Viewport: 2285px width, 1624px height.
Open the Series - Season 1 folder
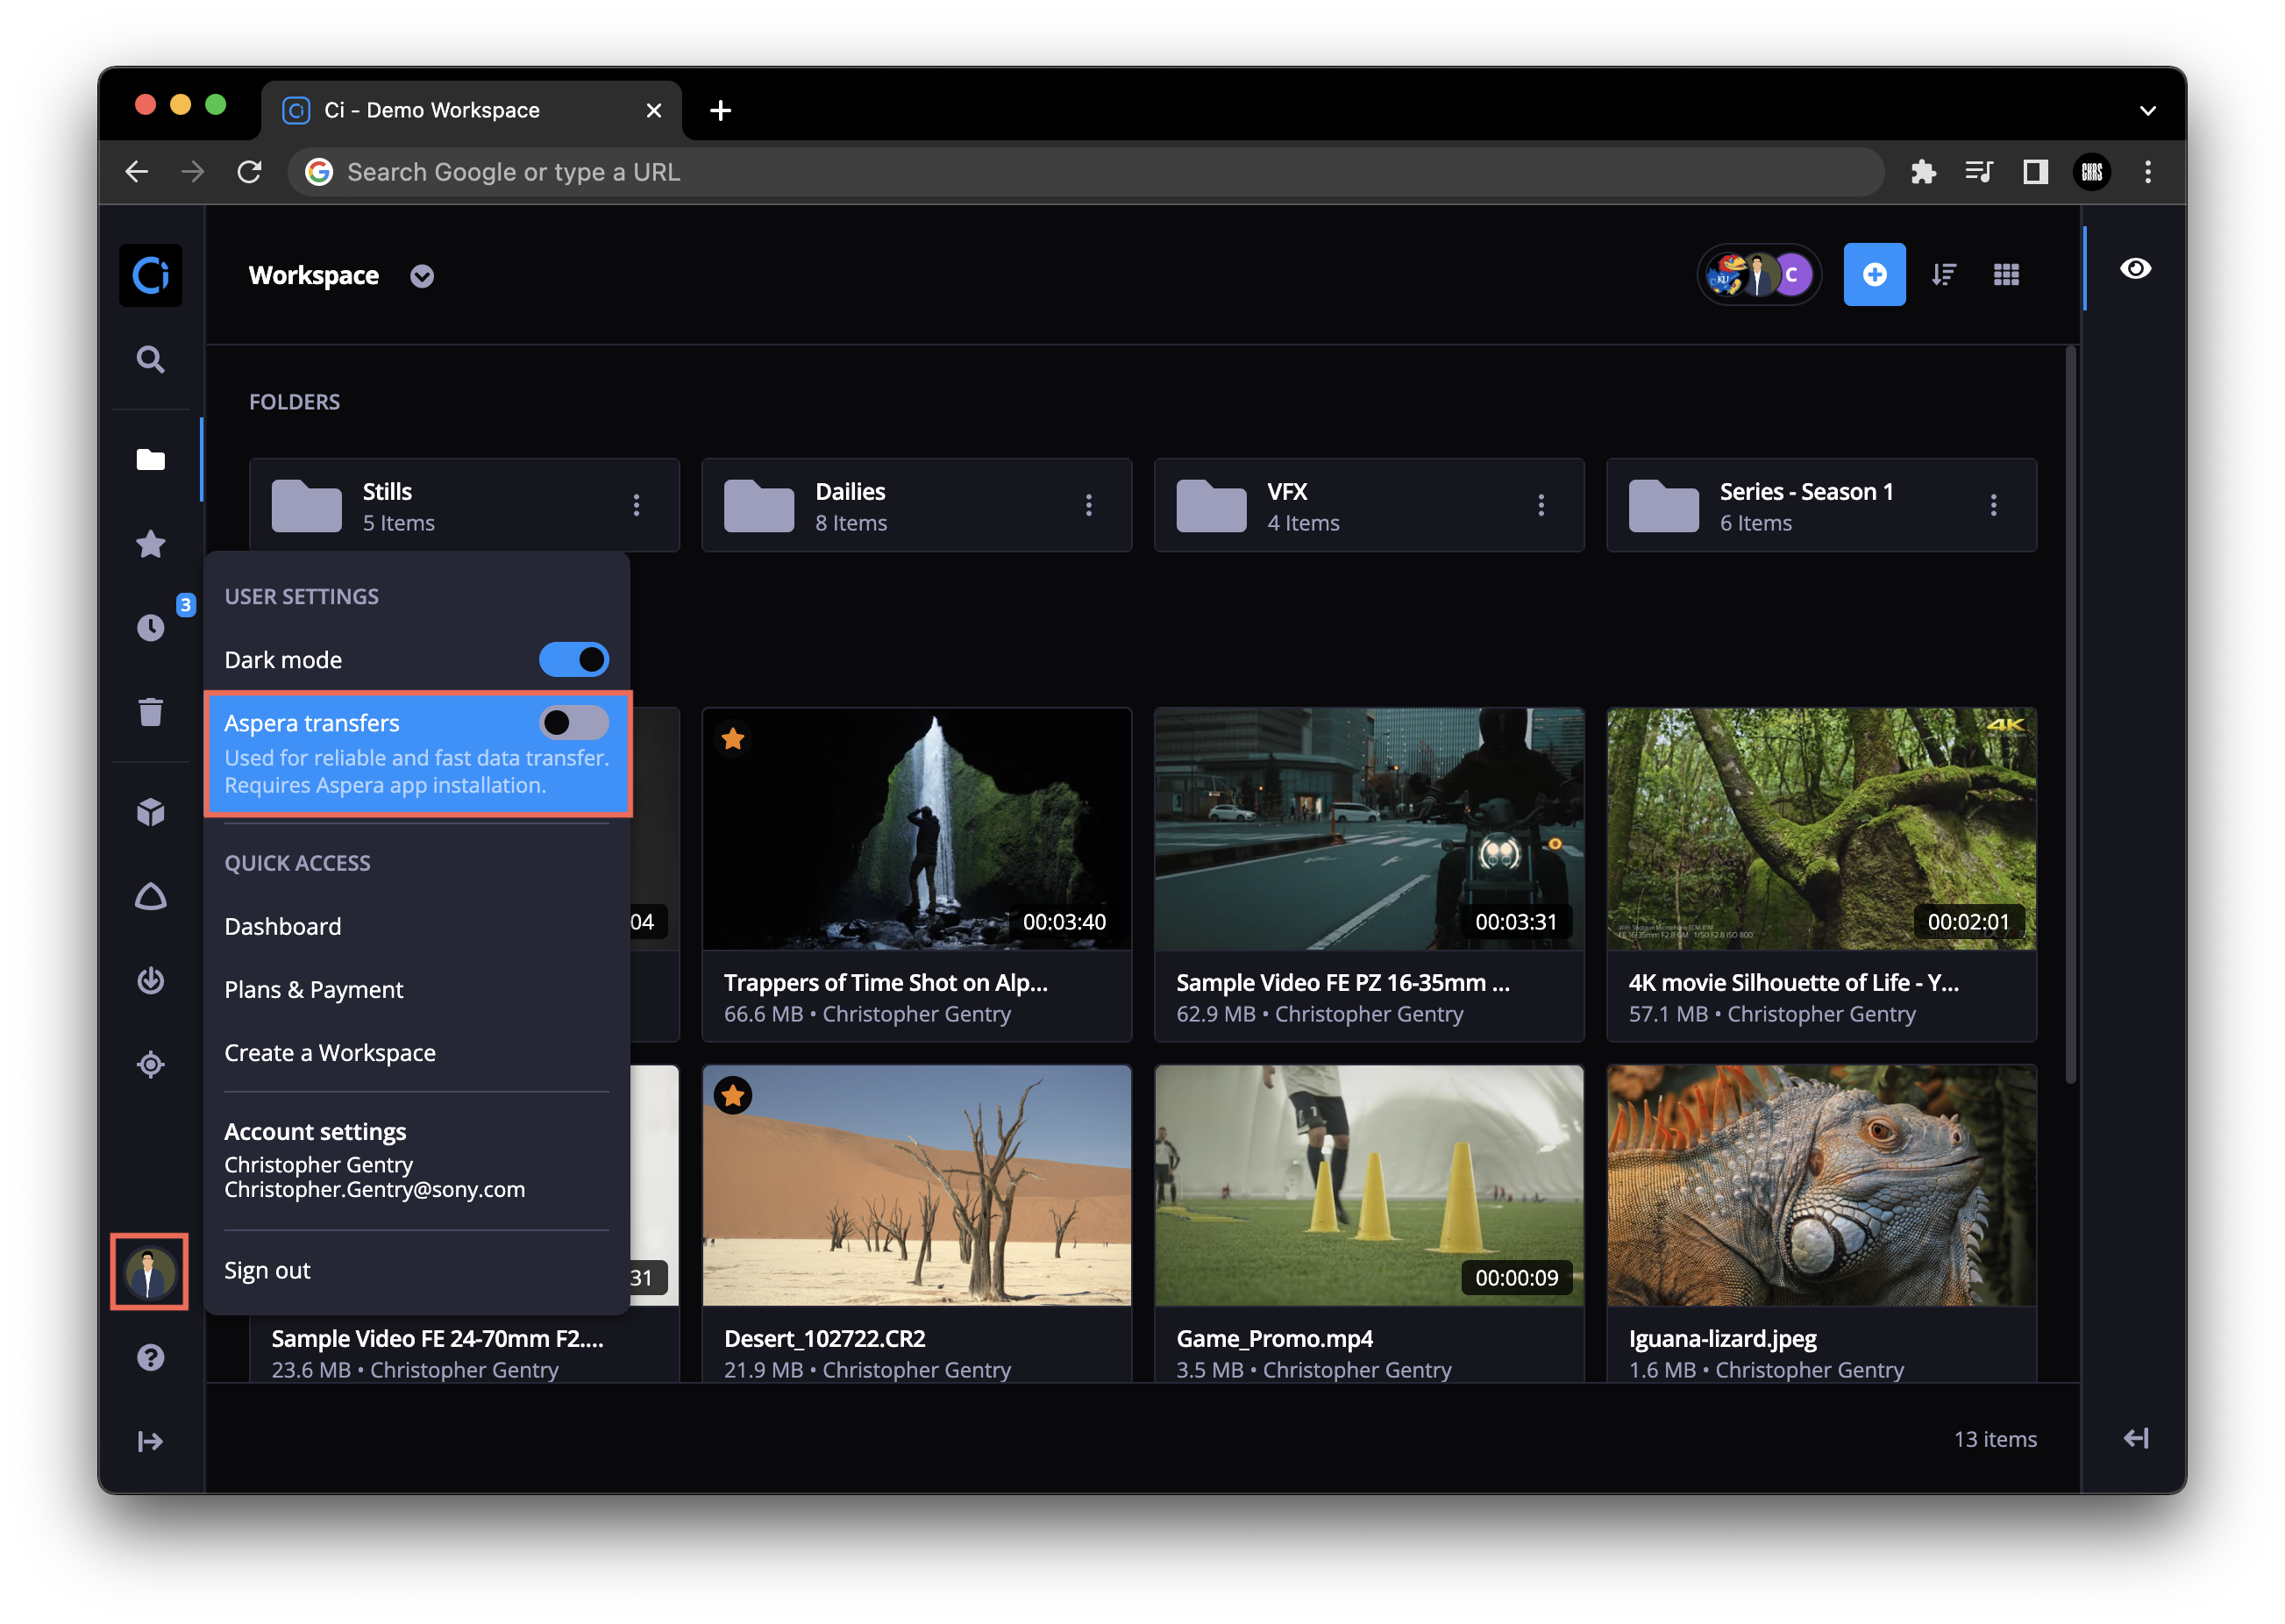[x=1820, y=505]
